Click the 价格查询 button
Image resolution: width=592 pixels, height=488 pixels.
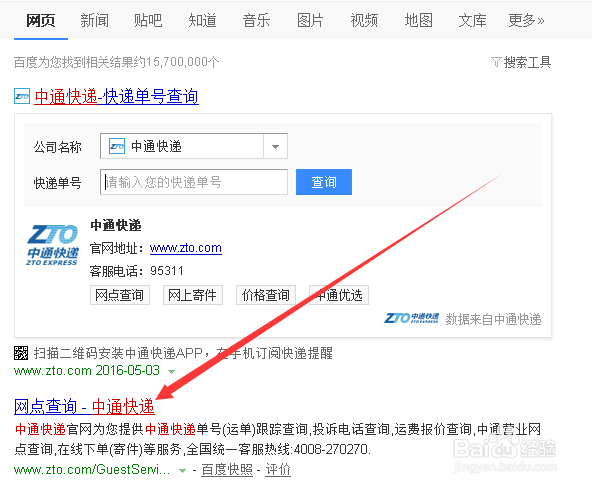tap(266, 295)
